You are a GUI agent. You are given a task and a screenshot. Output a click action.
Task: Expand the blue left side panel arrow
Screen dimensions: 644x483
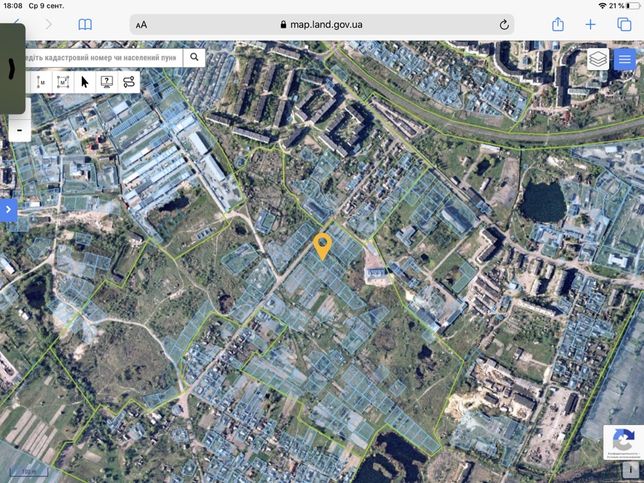coord(9,210)
